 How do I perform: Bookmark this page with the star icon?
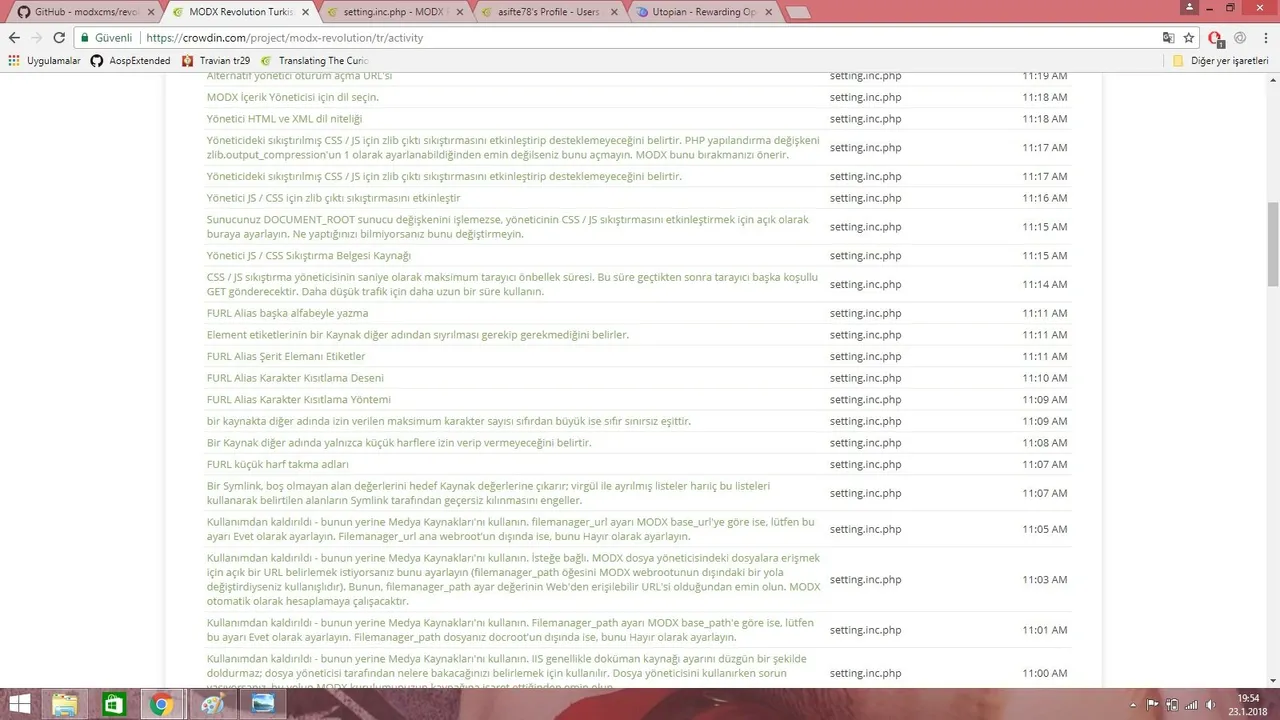1189,38
